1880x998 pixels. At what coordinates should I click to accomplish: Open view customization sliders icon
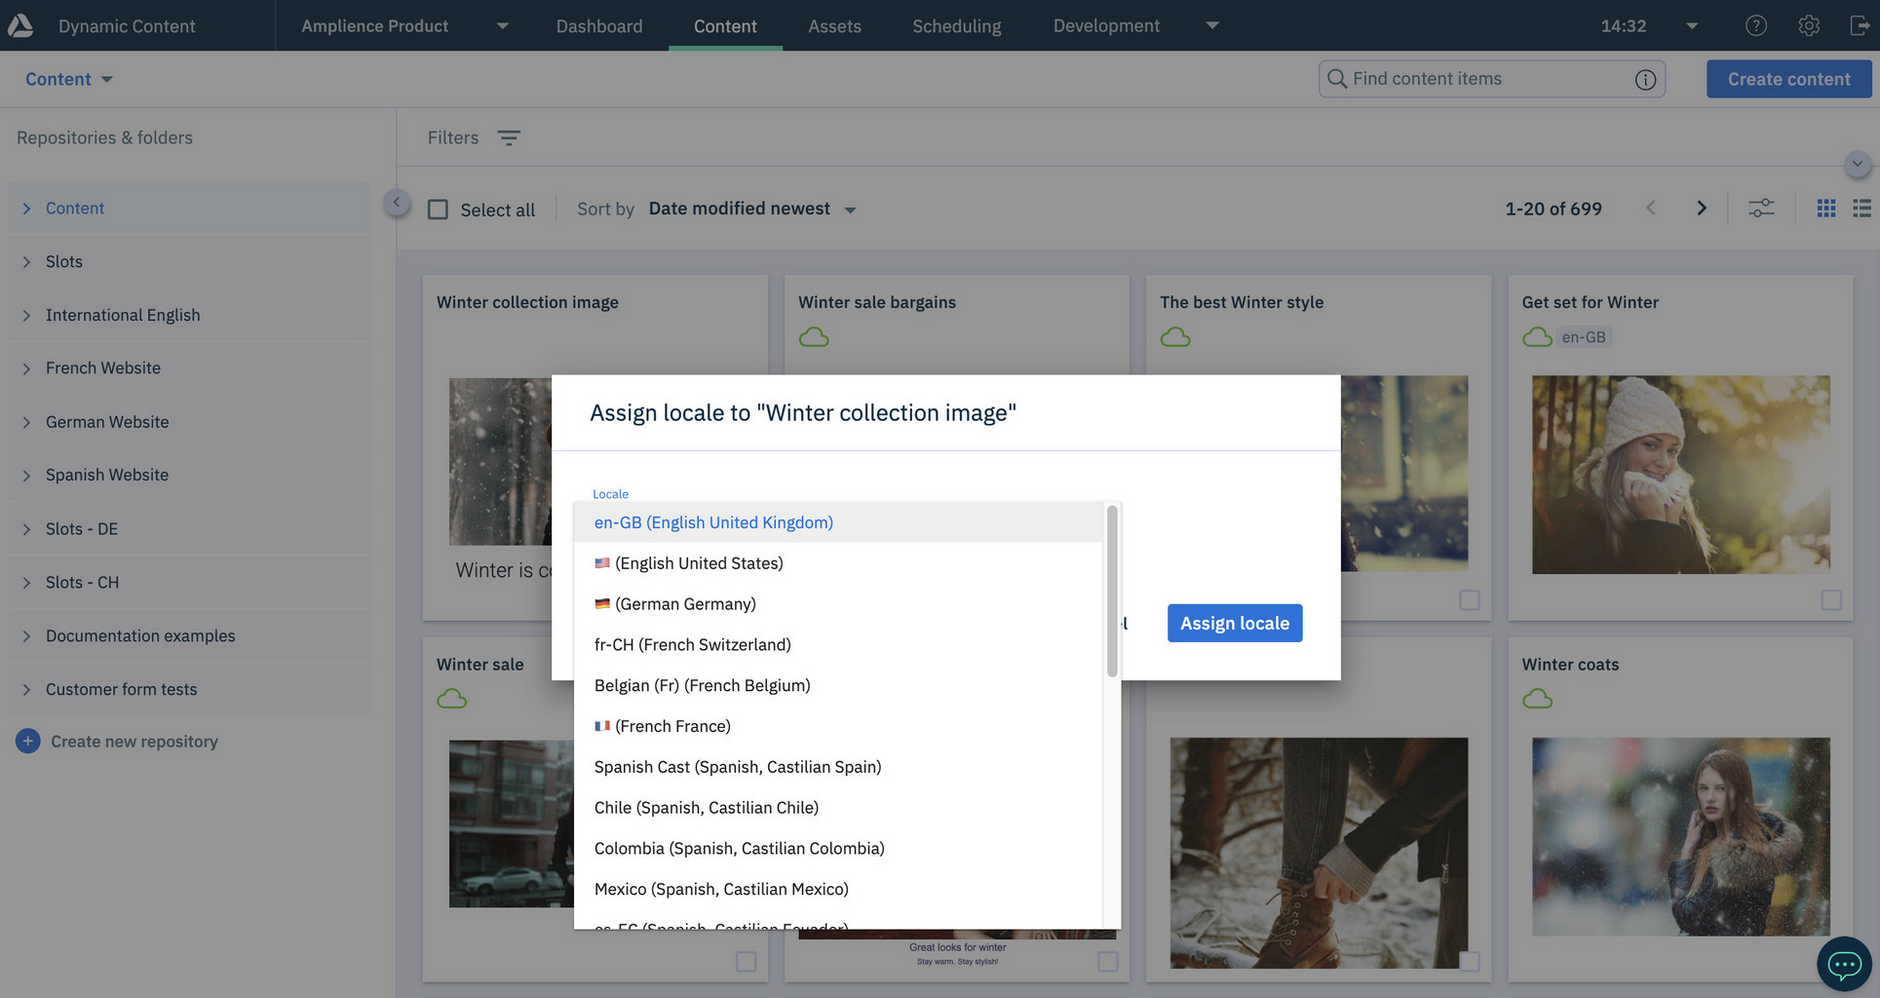point(1761,208)
